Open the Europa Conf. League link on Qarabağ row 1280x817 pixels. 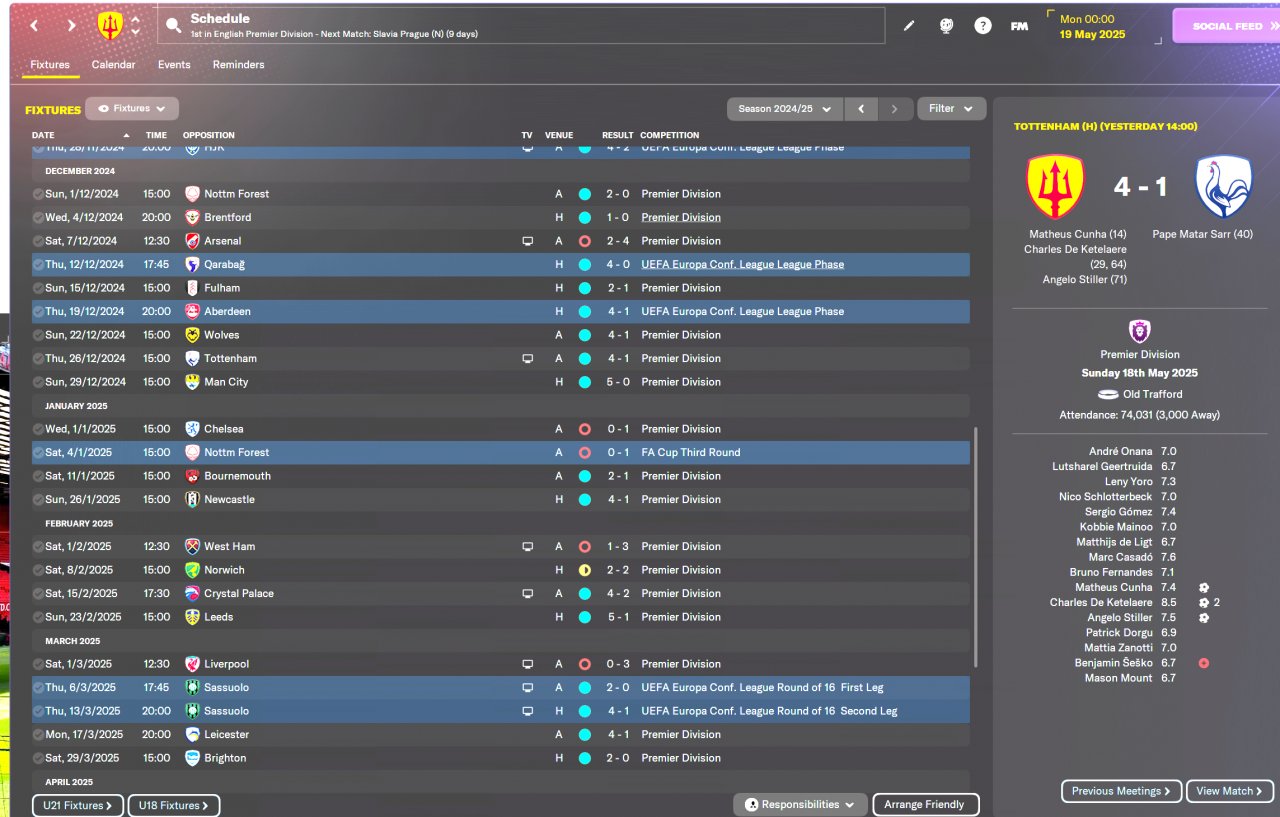[743, 265]
